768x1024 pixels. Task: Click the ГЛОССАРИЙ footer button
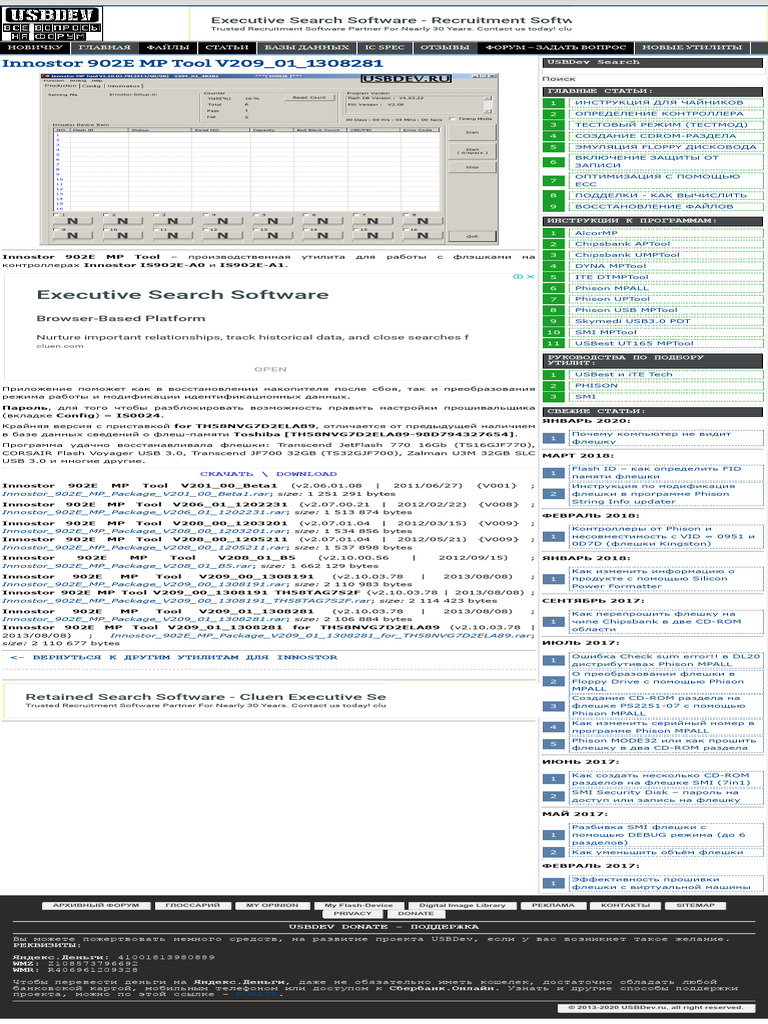[x=192, y=906]
